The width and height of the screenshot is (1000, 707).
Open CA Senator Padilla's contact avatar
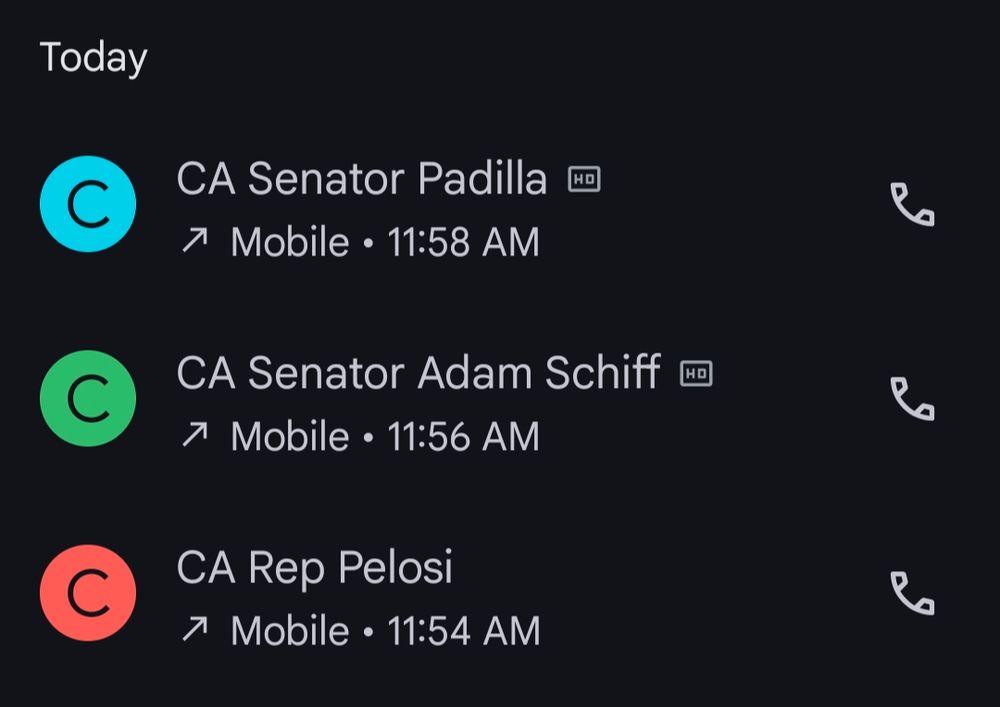86,203
